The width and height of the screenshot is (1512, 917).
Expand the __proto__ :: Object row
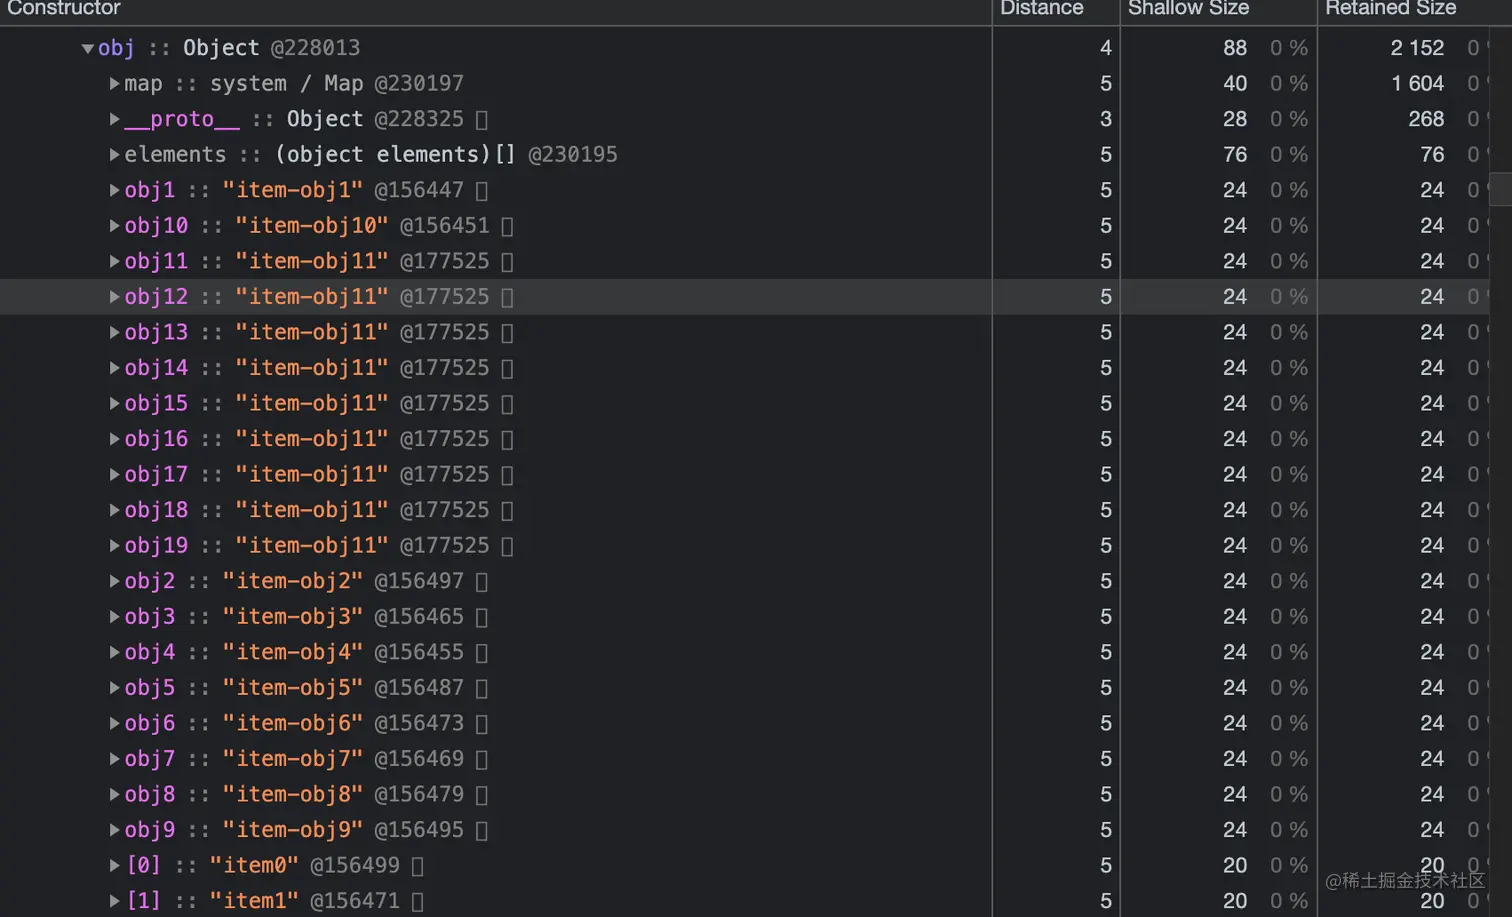tap(114, 119)
